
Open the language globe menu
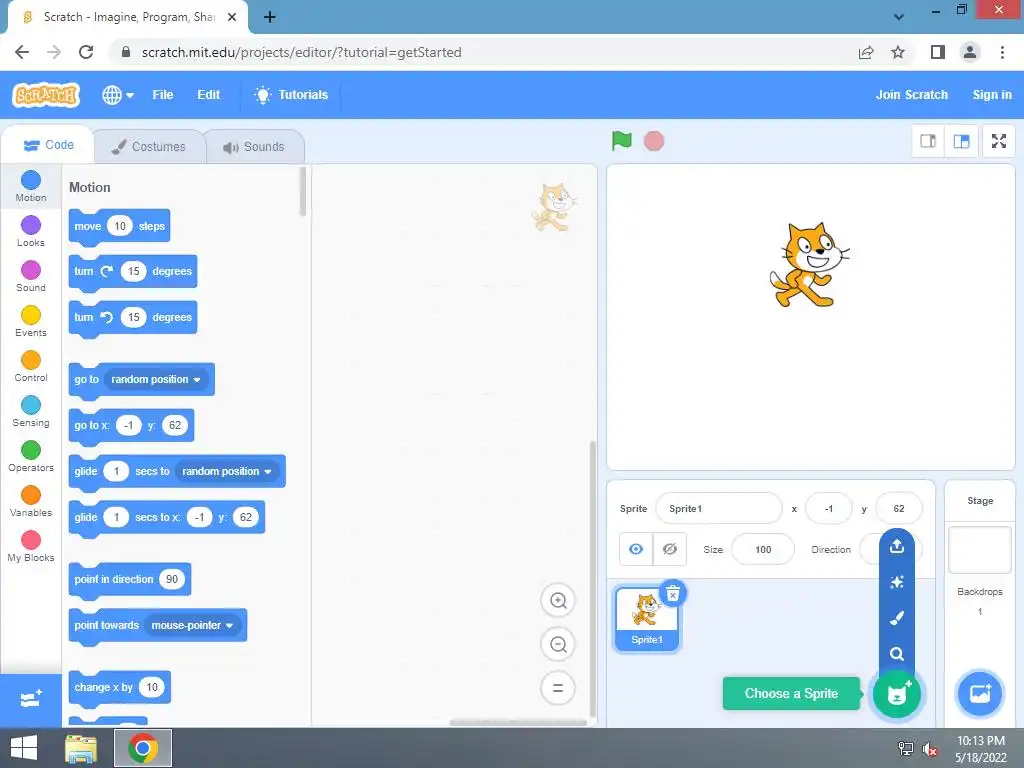tap(118, 95)
